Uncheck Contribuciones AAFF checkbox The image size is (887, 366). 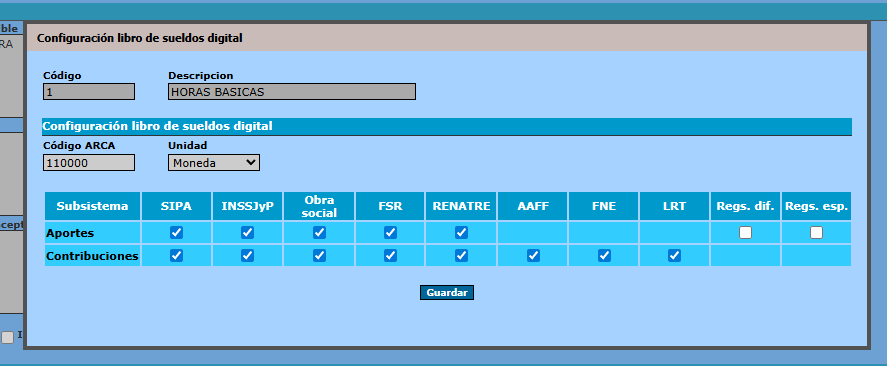[x=533, y=256]
